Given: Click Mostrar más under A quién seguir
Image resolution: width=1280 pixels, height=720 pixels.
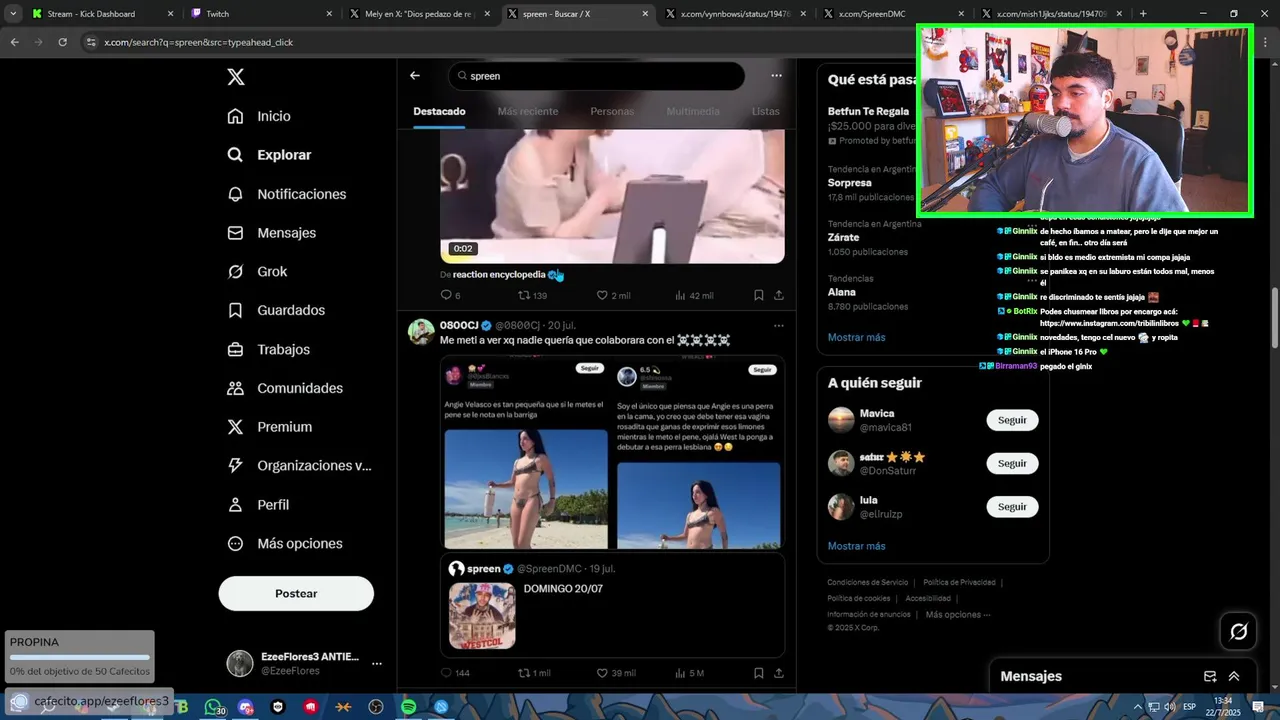Looking at the screenshot, I should [856, 546].
